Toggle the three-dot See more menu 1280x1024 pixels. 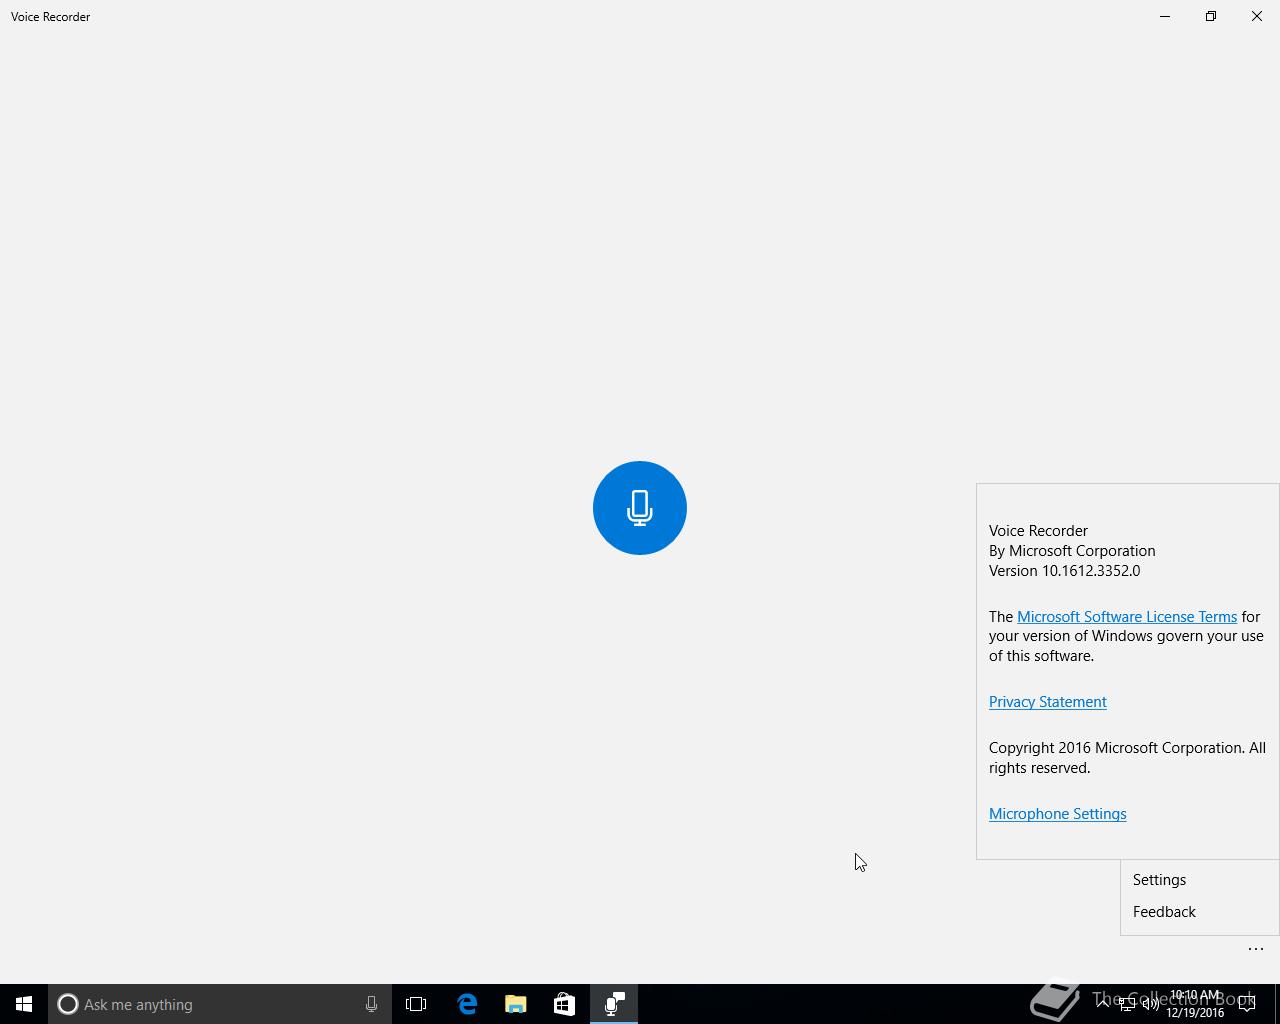coord(1256,949)
